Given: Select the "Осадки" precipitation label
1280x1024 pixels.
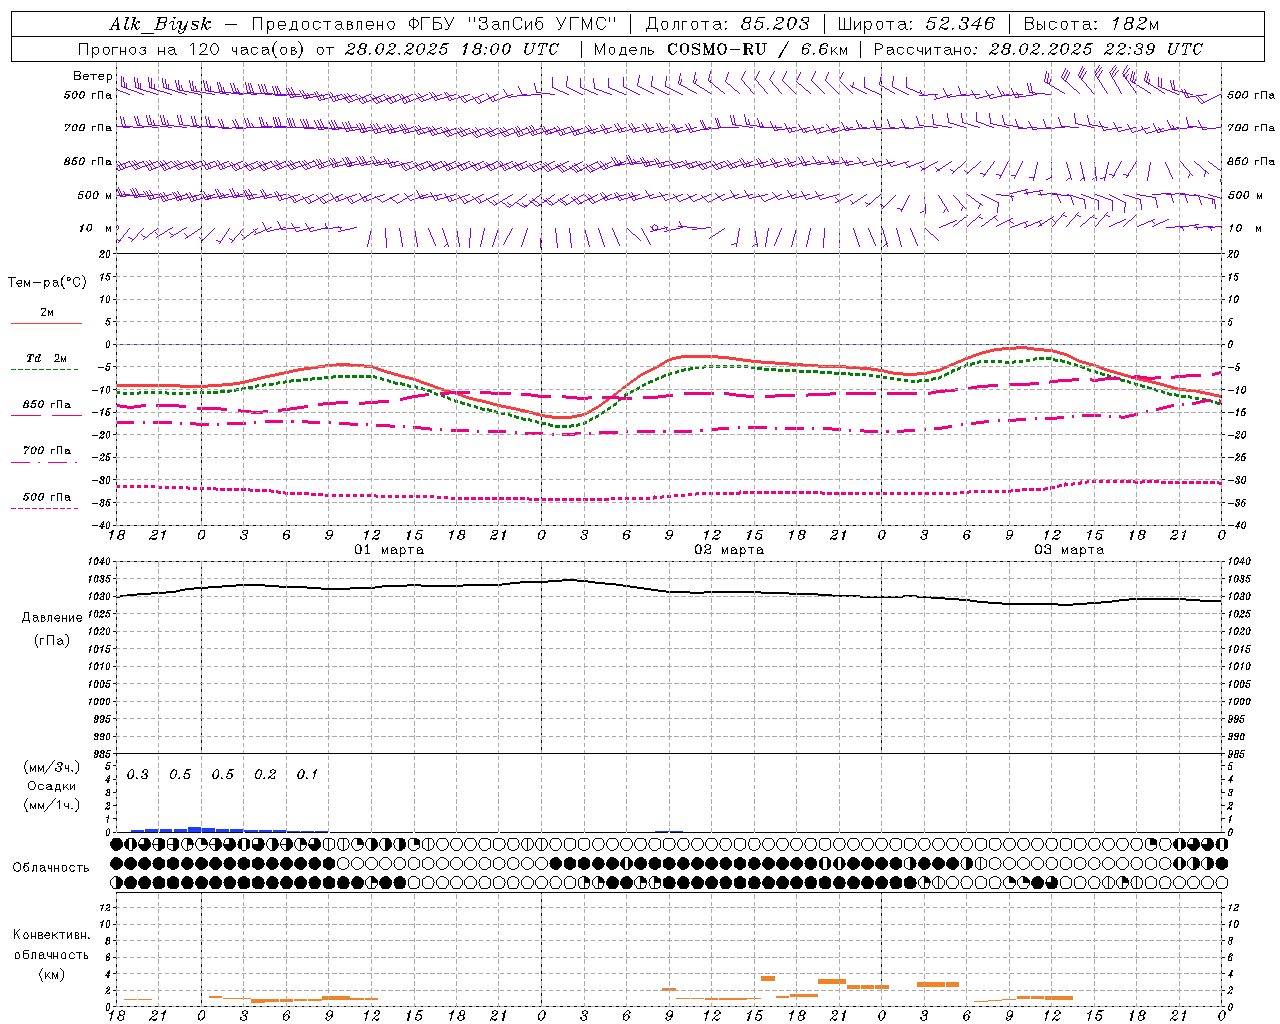Looking at the screenshot, I should point(52,786).
